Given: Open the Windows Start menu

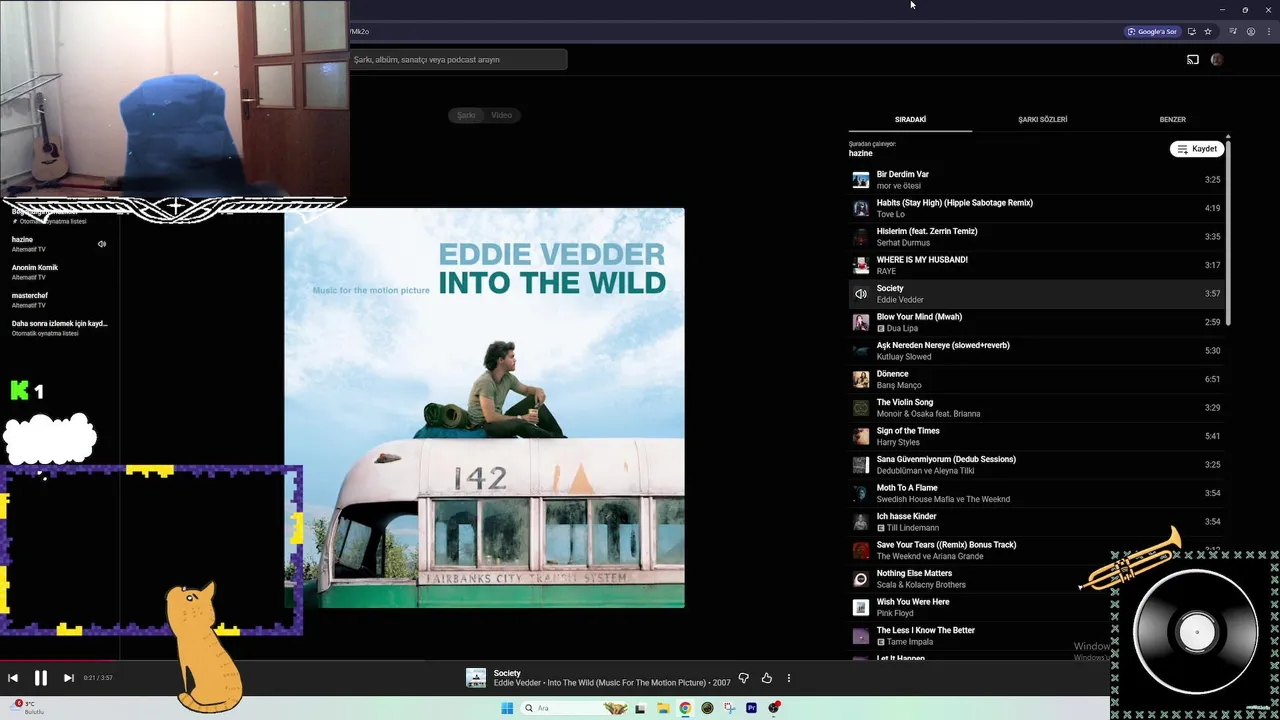Looking at the screenshot, I should pyautogui.click(x=507, y=708).
